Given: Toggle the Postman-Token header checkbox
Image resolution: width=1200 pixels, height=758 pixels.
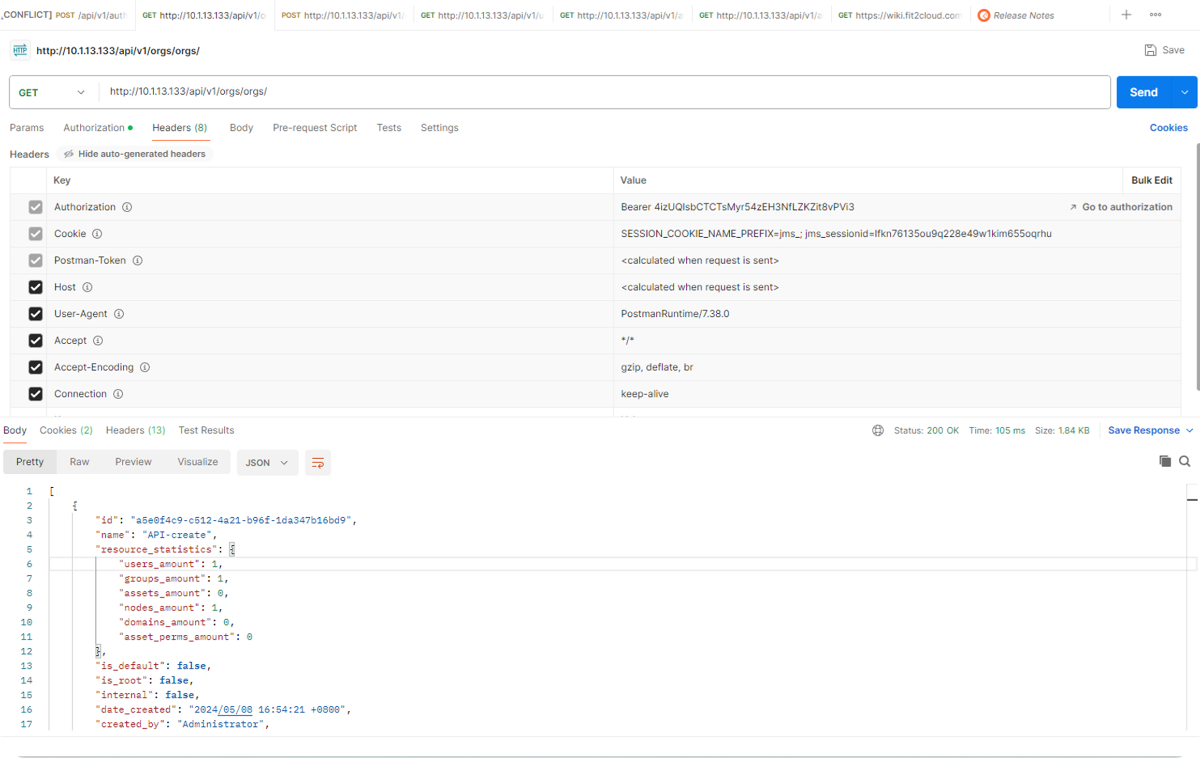Looking at the screenshot, I should [x=36, y=261].
